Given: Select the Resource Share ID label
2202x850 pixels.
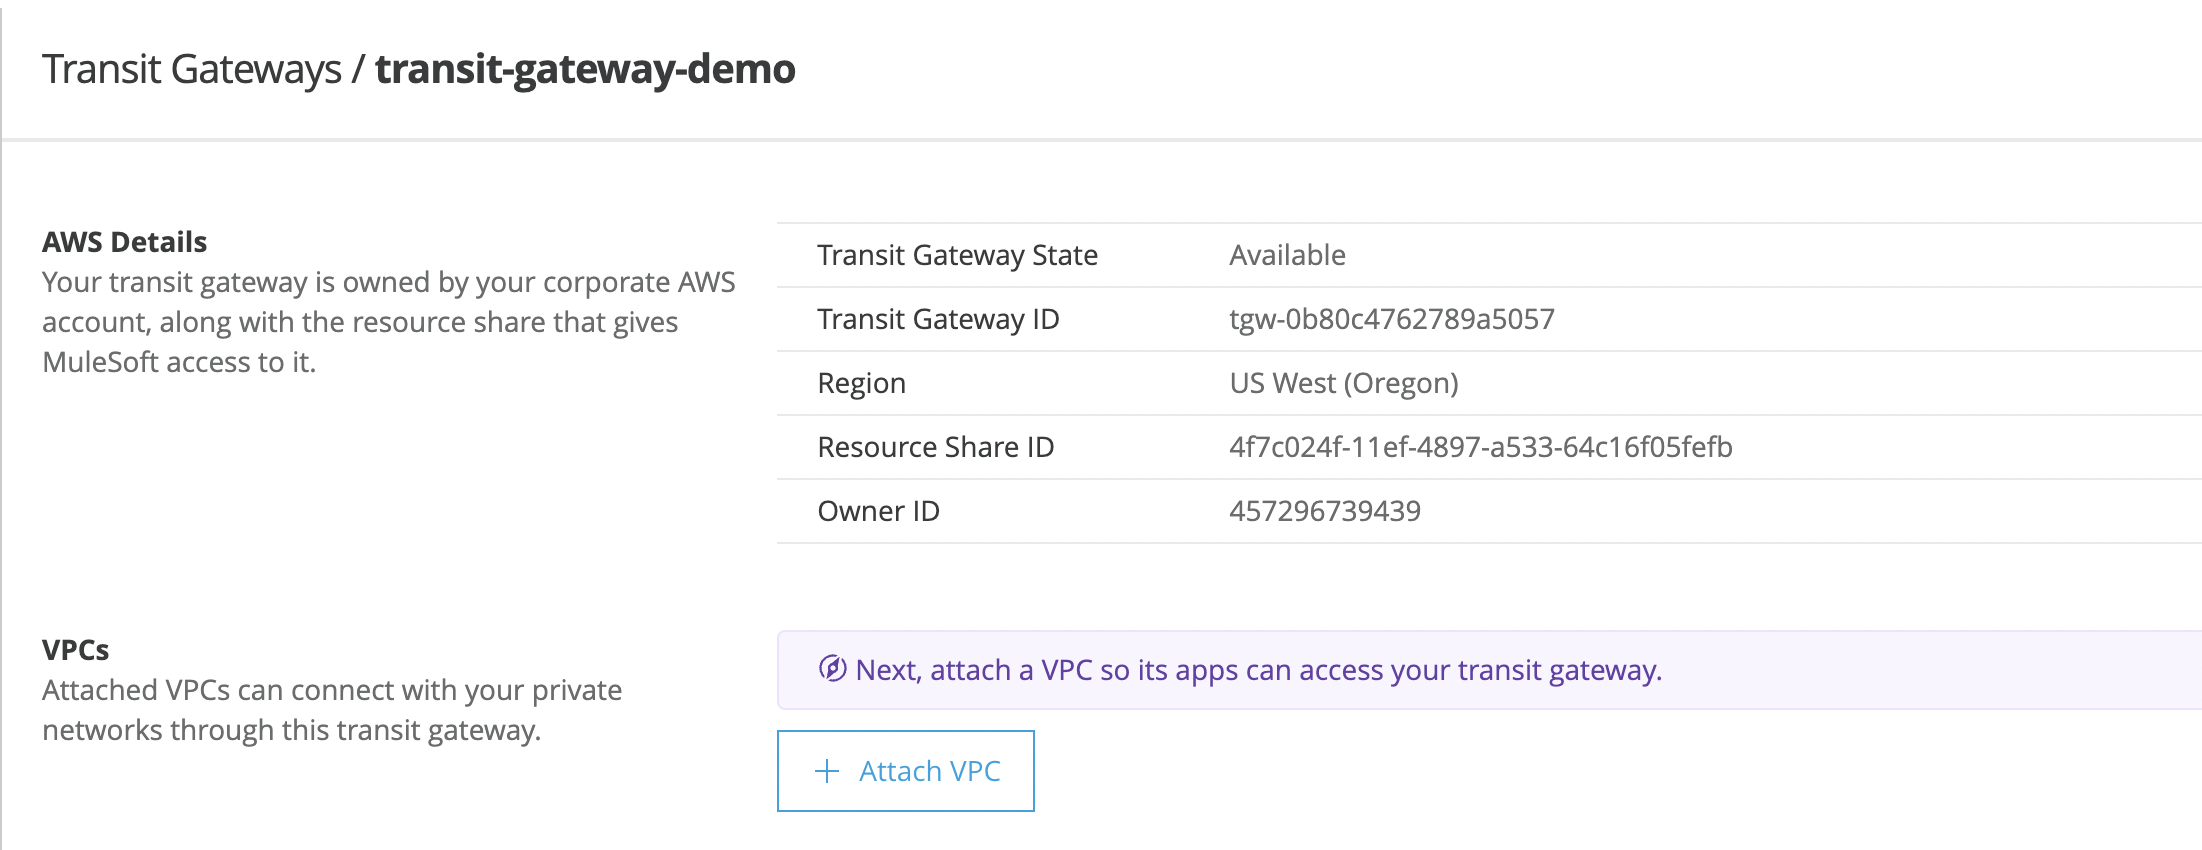Looking at the screenshot, I should coord(935,447).
